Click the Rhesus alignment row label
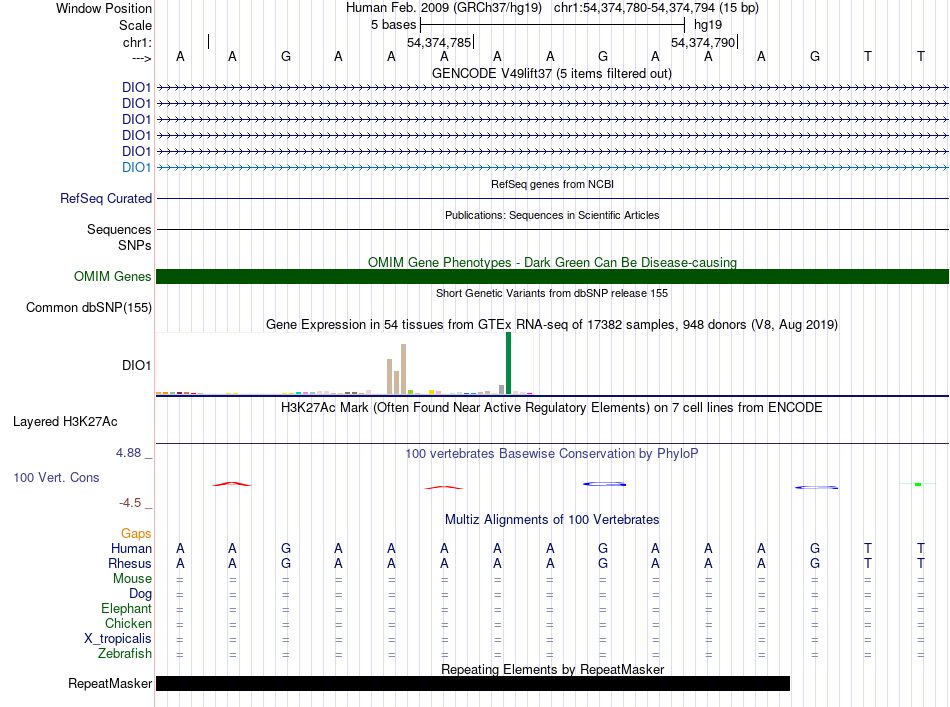This screenshot has height=707, width=950. 130,563
